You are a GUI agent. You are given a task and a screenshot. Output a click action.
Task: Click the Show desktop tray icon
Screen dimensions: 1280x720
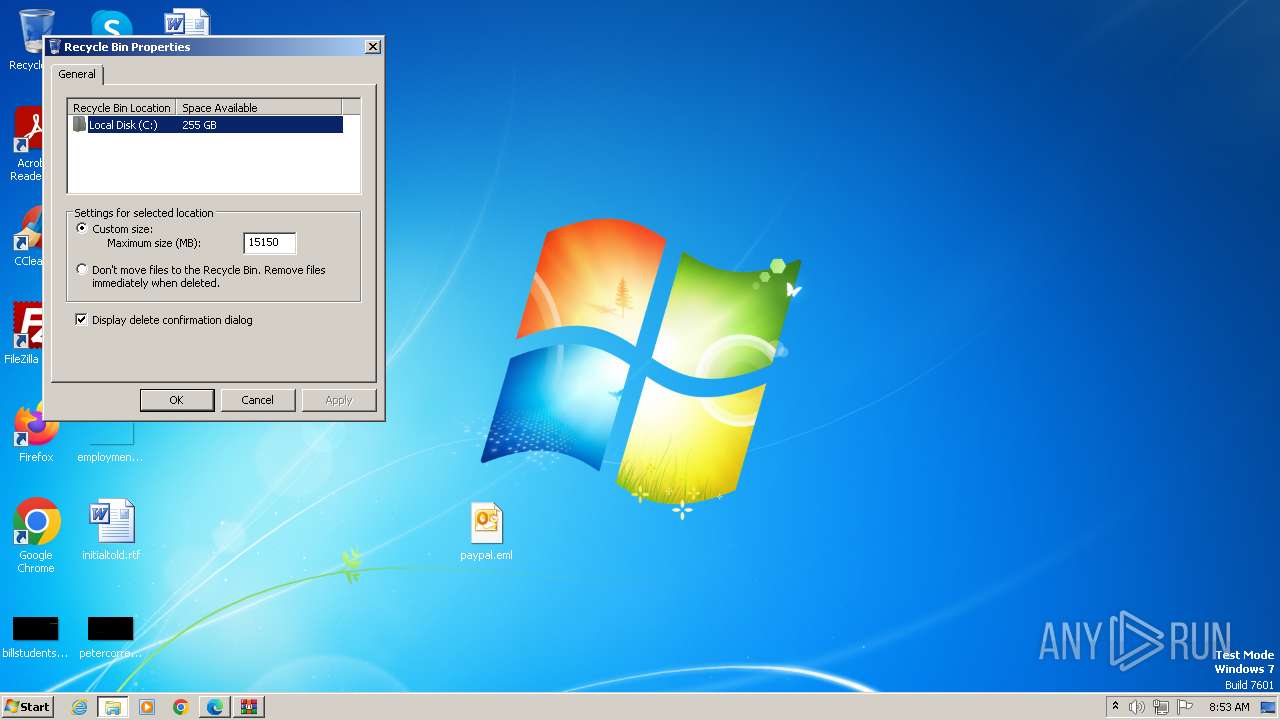[x=1268, y=707]
